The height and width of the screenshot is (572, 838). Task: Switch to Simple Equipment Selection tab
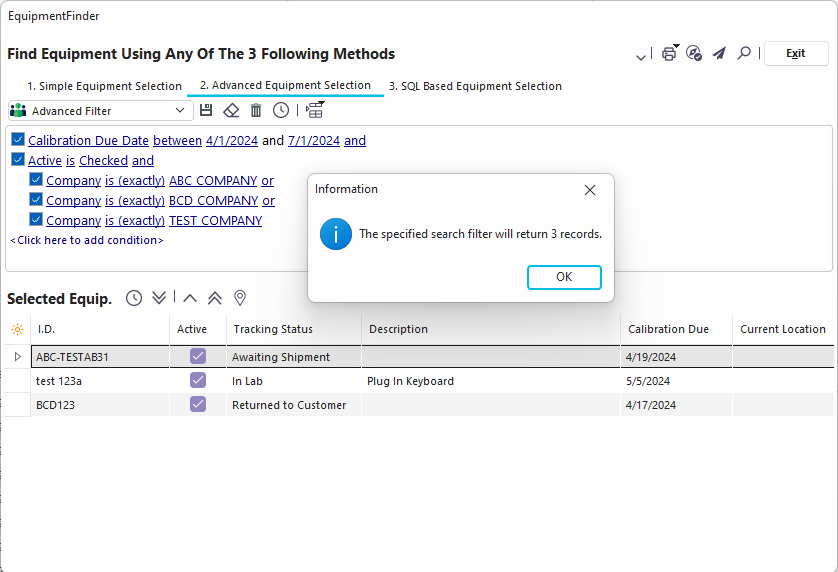[104, 86]
